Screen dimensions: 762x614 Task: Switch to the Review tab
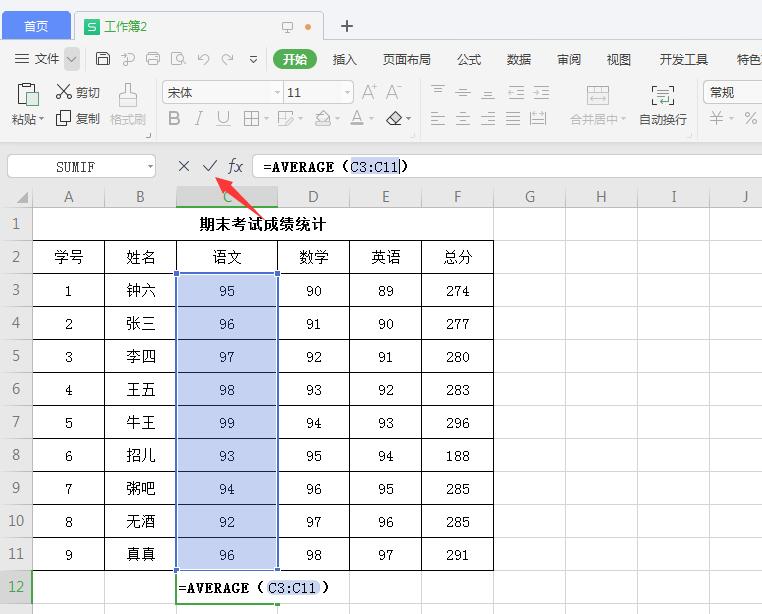(569, 59)
